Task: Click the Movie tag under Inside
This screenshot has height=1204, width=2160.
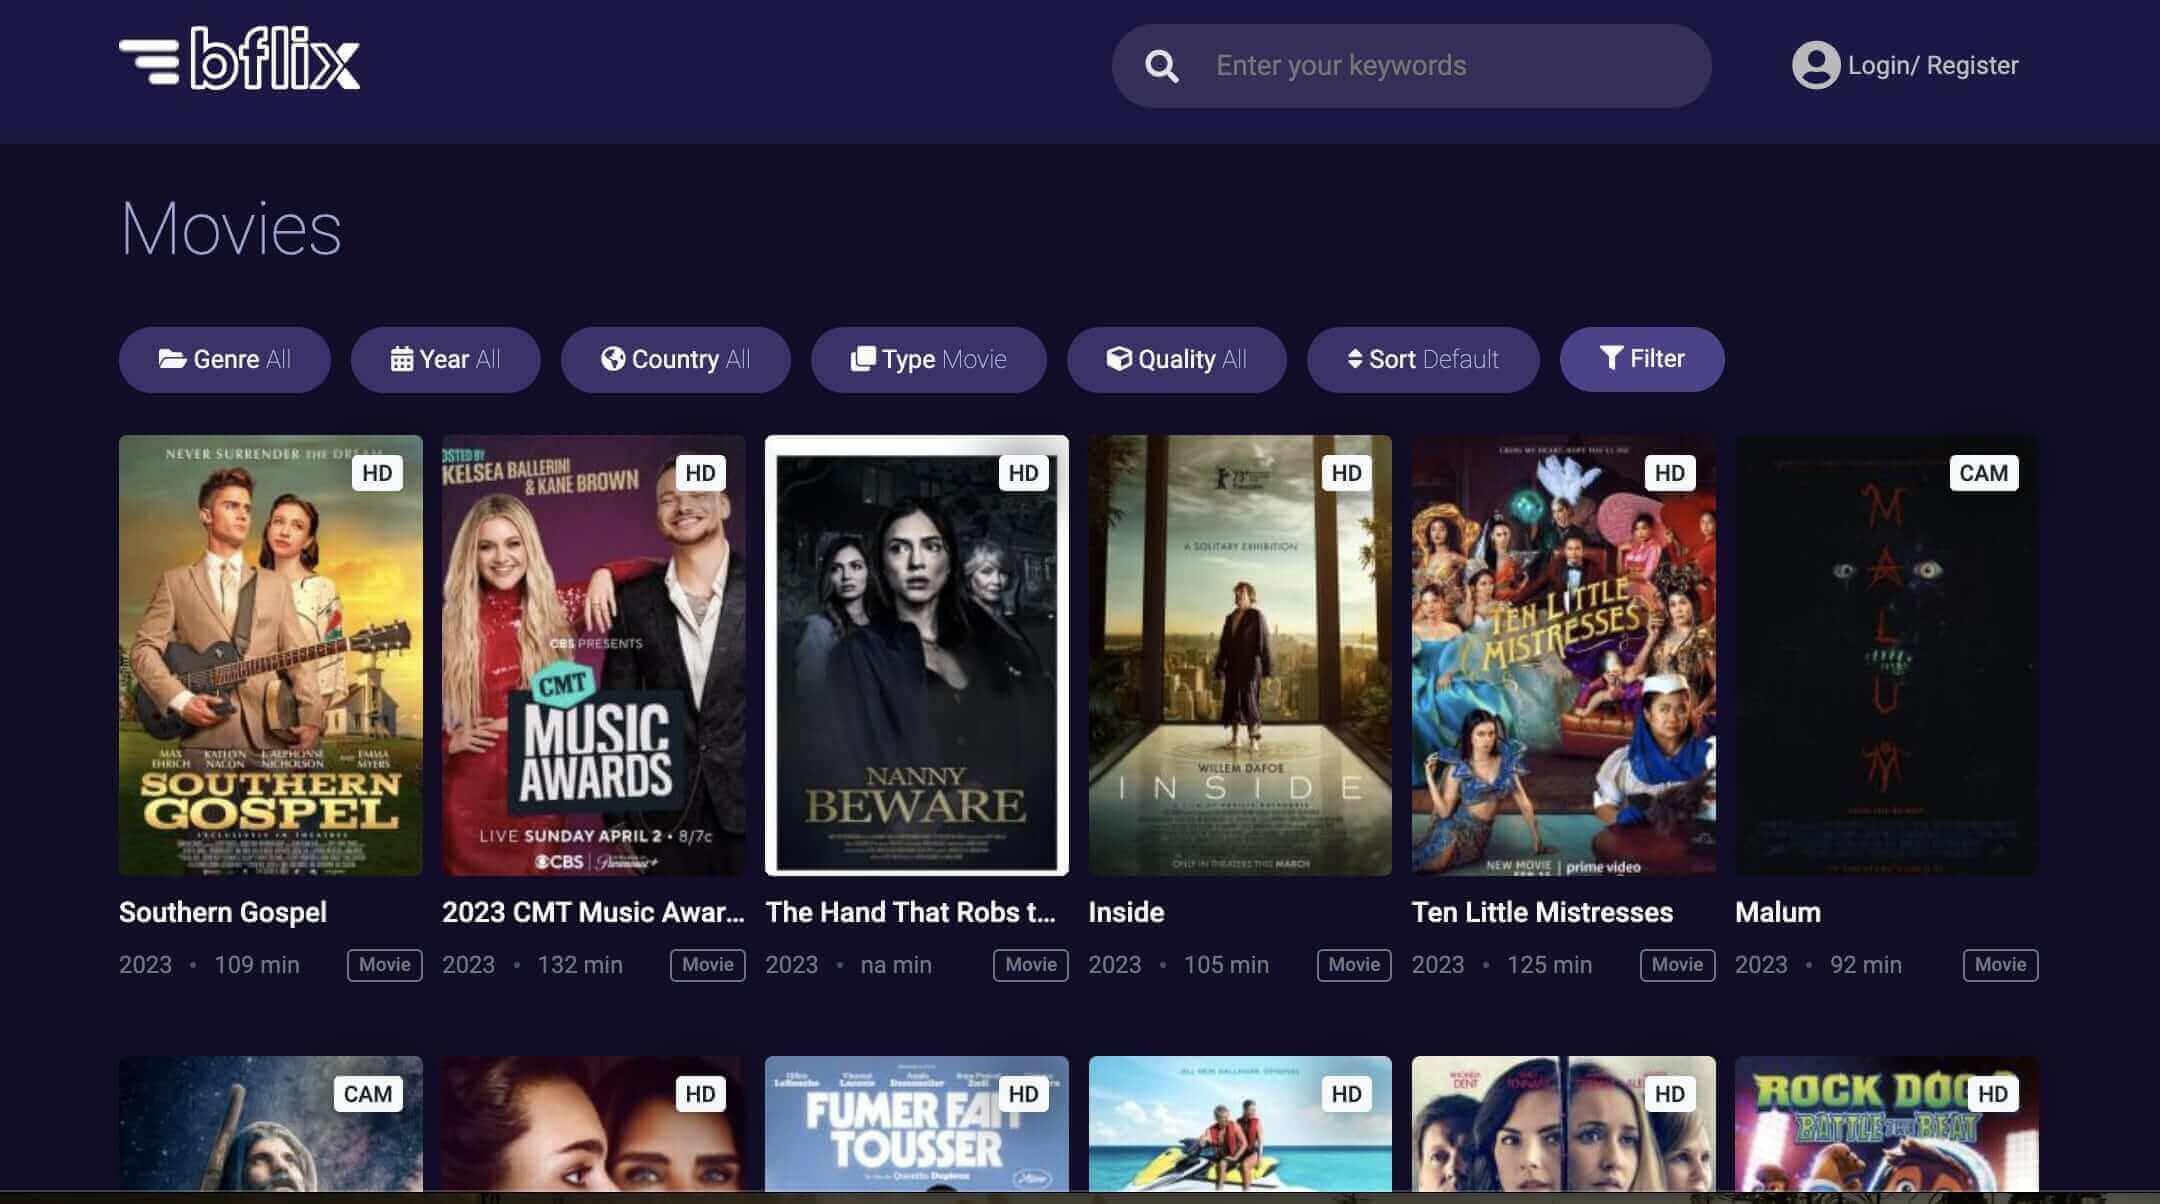Action: pyautogui.click(x=1354, y=965)
